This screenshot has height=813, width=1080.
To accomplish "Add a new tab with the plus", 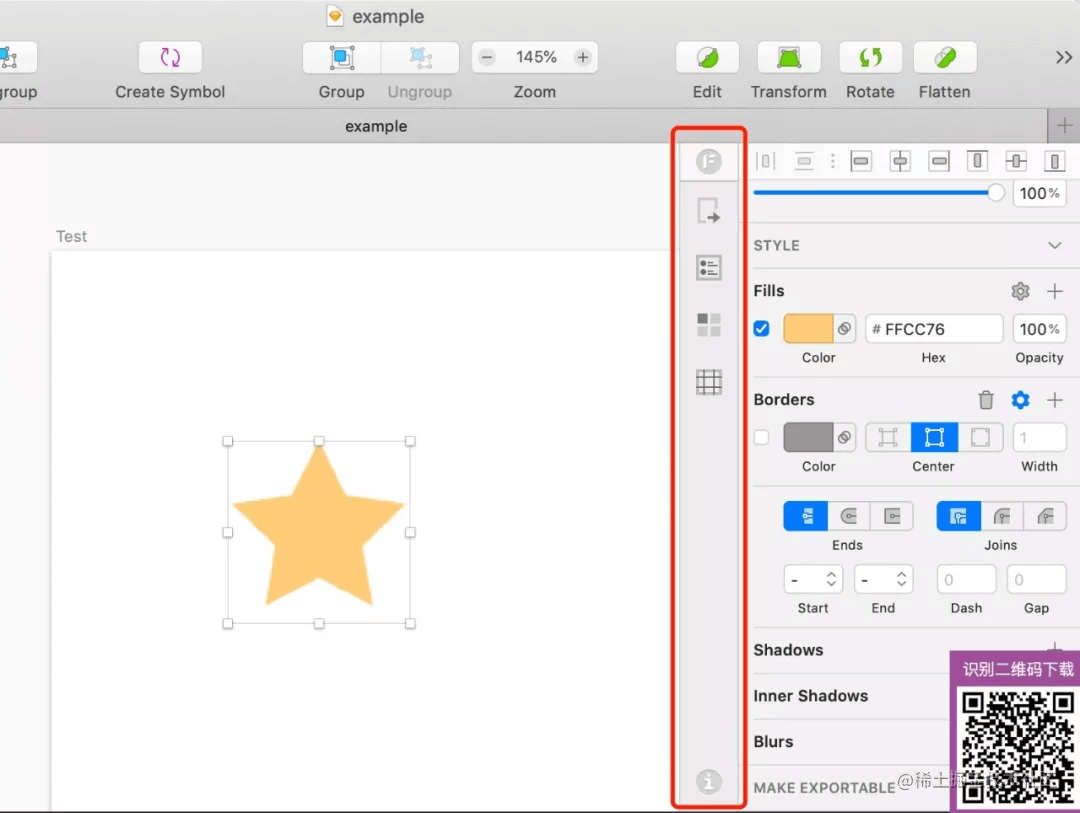I will click(x=1064, y=125).
